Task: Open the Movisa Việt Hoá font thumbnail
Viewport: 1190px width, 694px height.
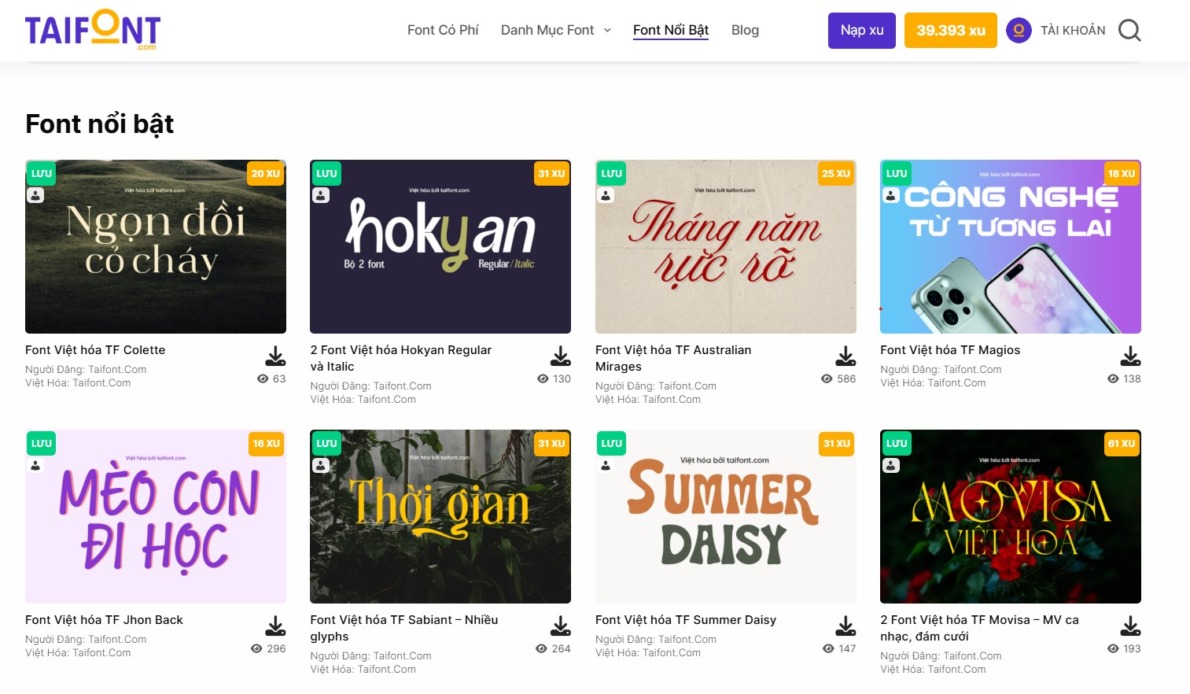Action: (1010, 516)
